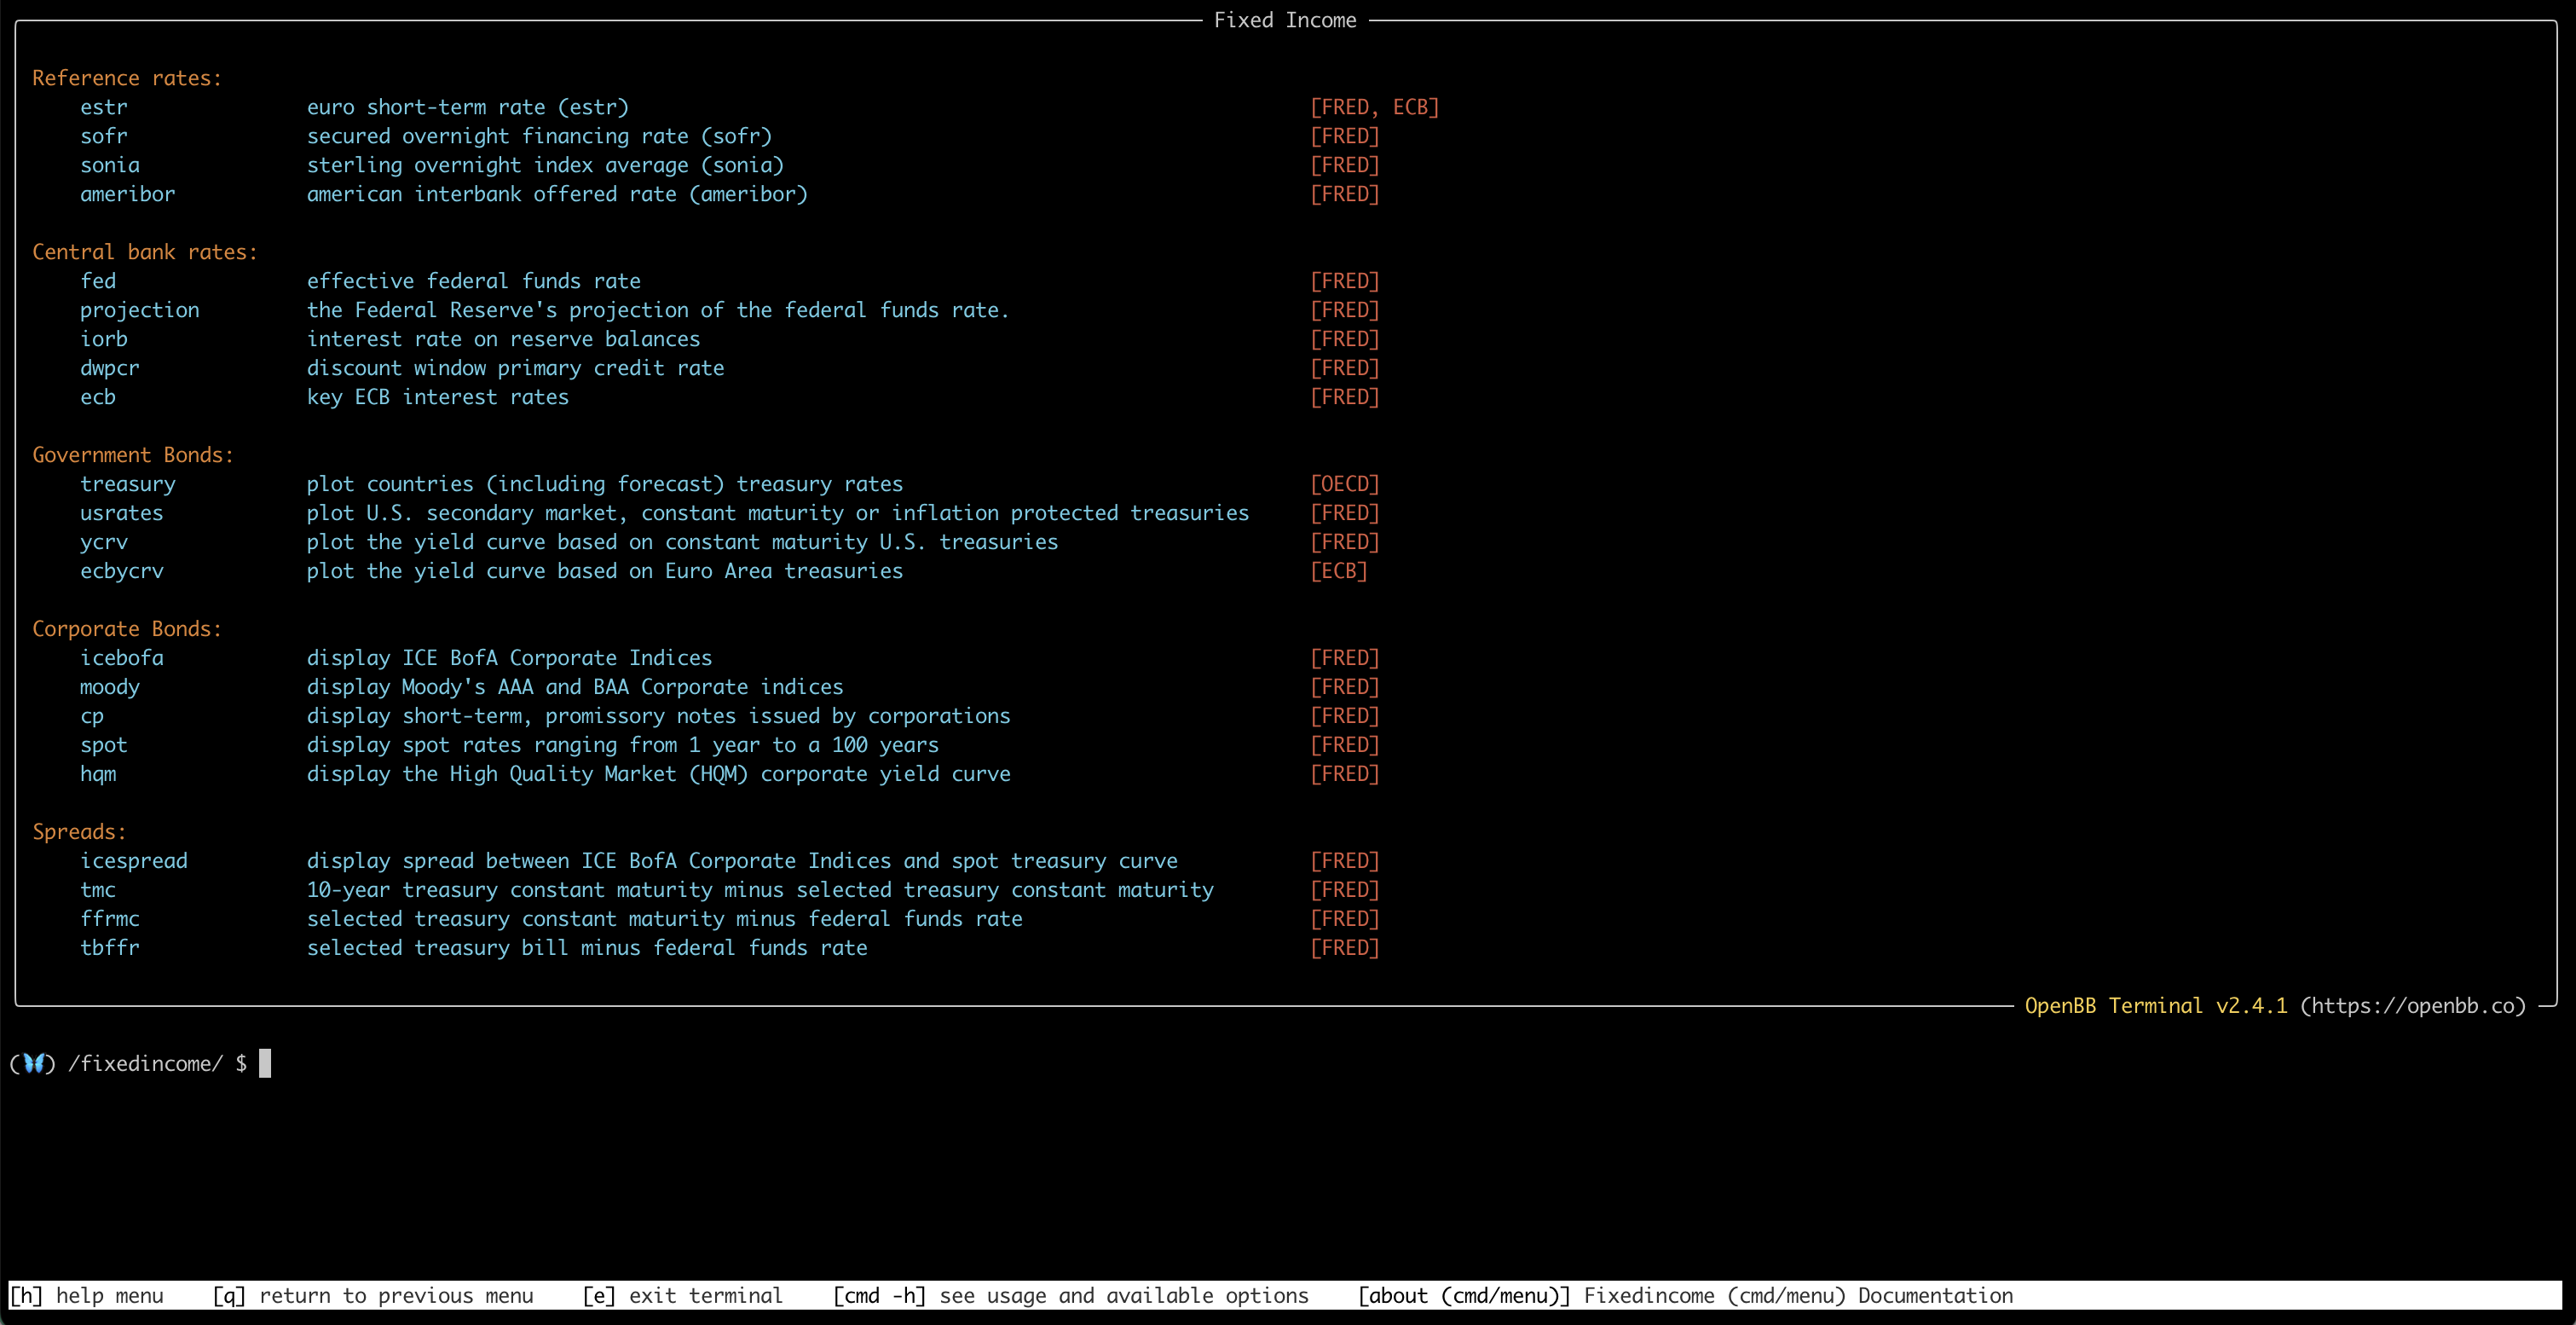Viewport: 2576px width, 1325px height.
Task: Click the '[h] help menu' hint in bottom bar
Action: [x=86, y=1296]
